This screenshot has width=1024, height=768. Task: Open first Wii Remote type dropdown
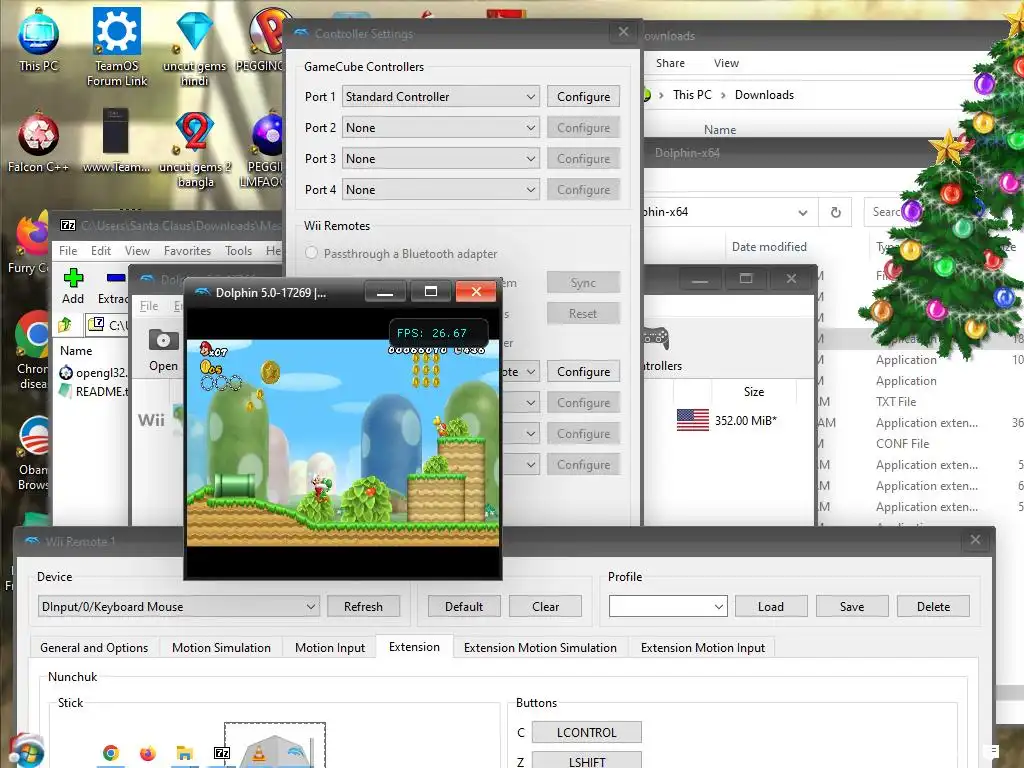coord(520,372)
